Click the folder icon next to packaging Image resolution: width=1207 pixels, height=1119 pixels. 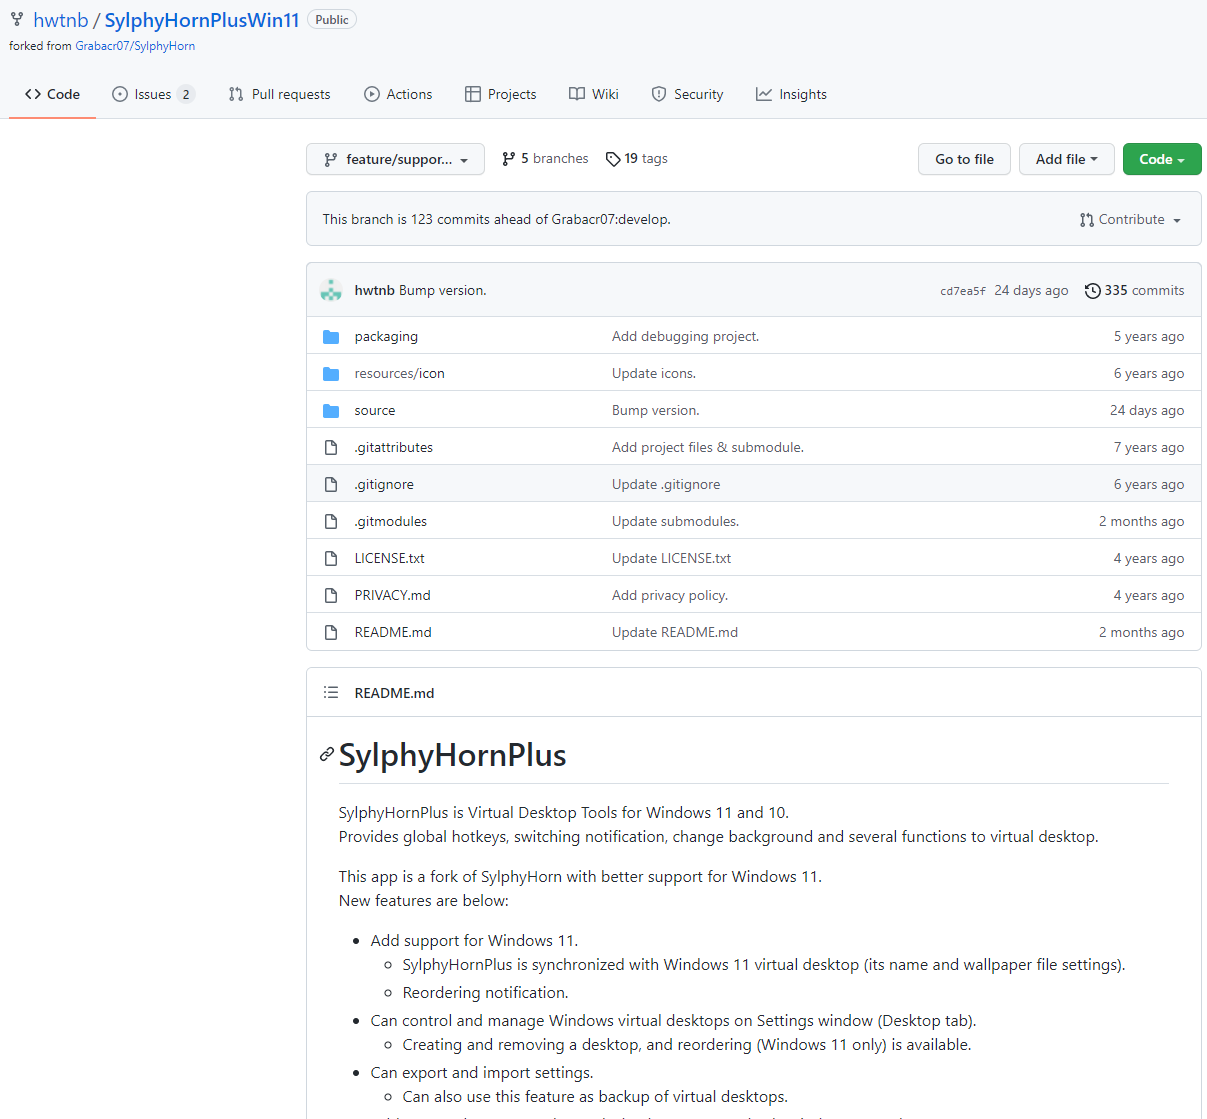tap(331, 336)
